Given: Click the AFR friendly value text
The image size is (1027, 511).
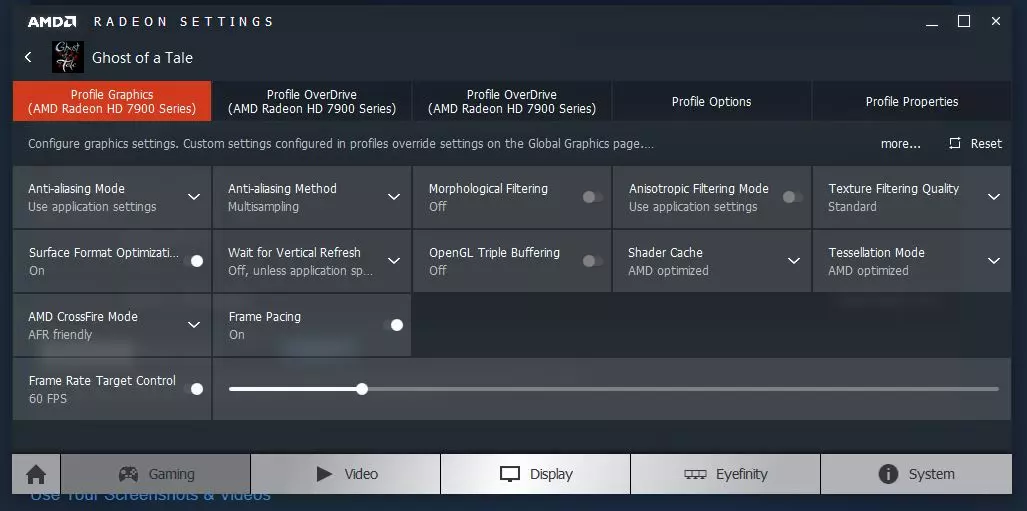Looking at the screenshot, I should pyautogui.click(x=60, y=334).
